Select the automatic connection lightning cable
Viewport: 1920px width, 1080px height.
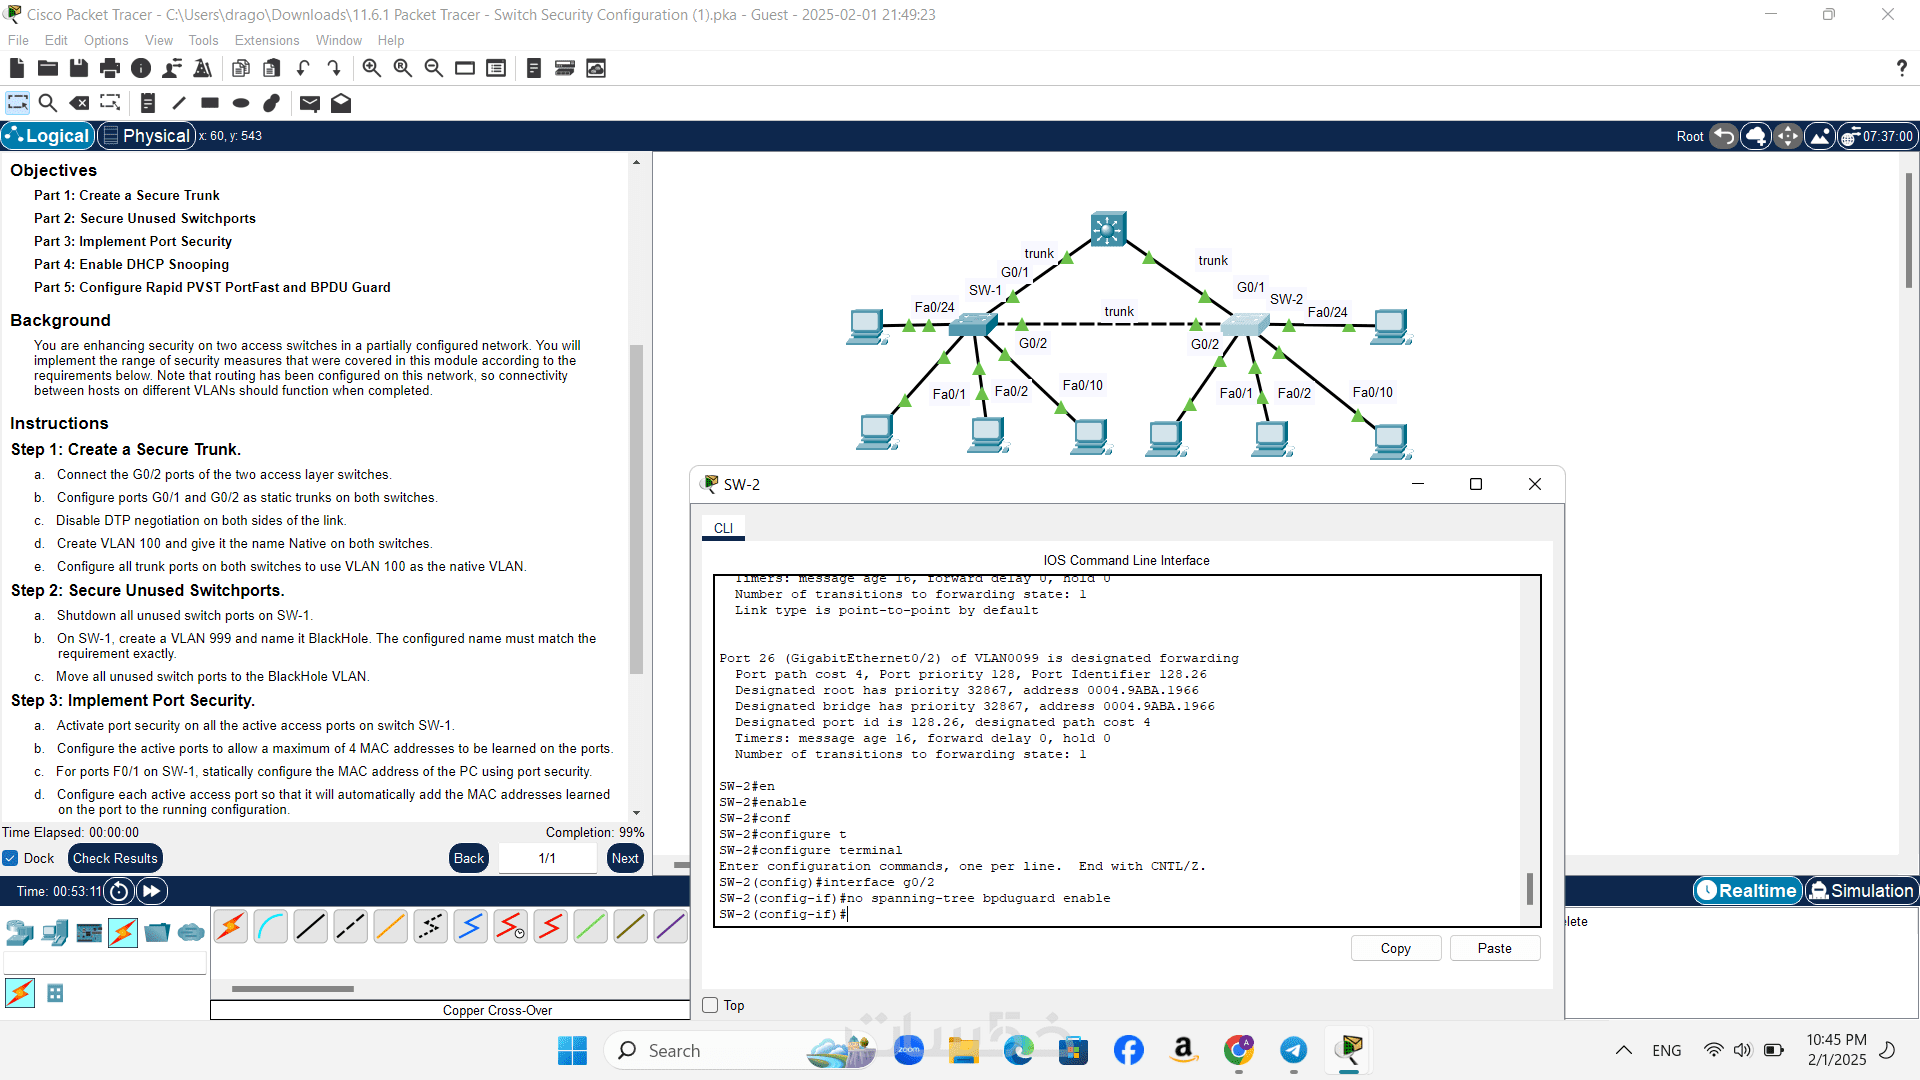tap(230, 927)
